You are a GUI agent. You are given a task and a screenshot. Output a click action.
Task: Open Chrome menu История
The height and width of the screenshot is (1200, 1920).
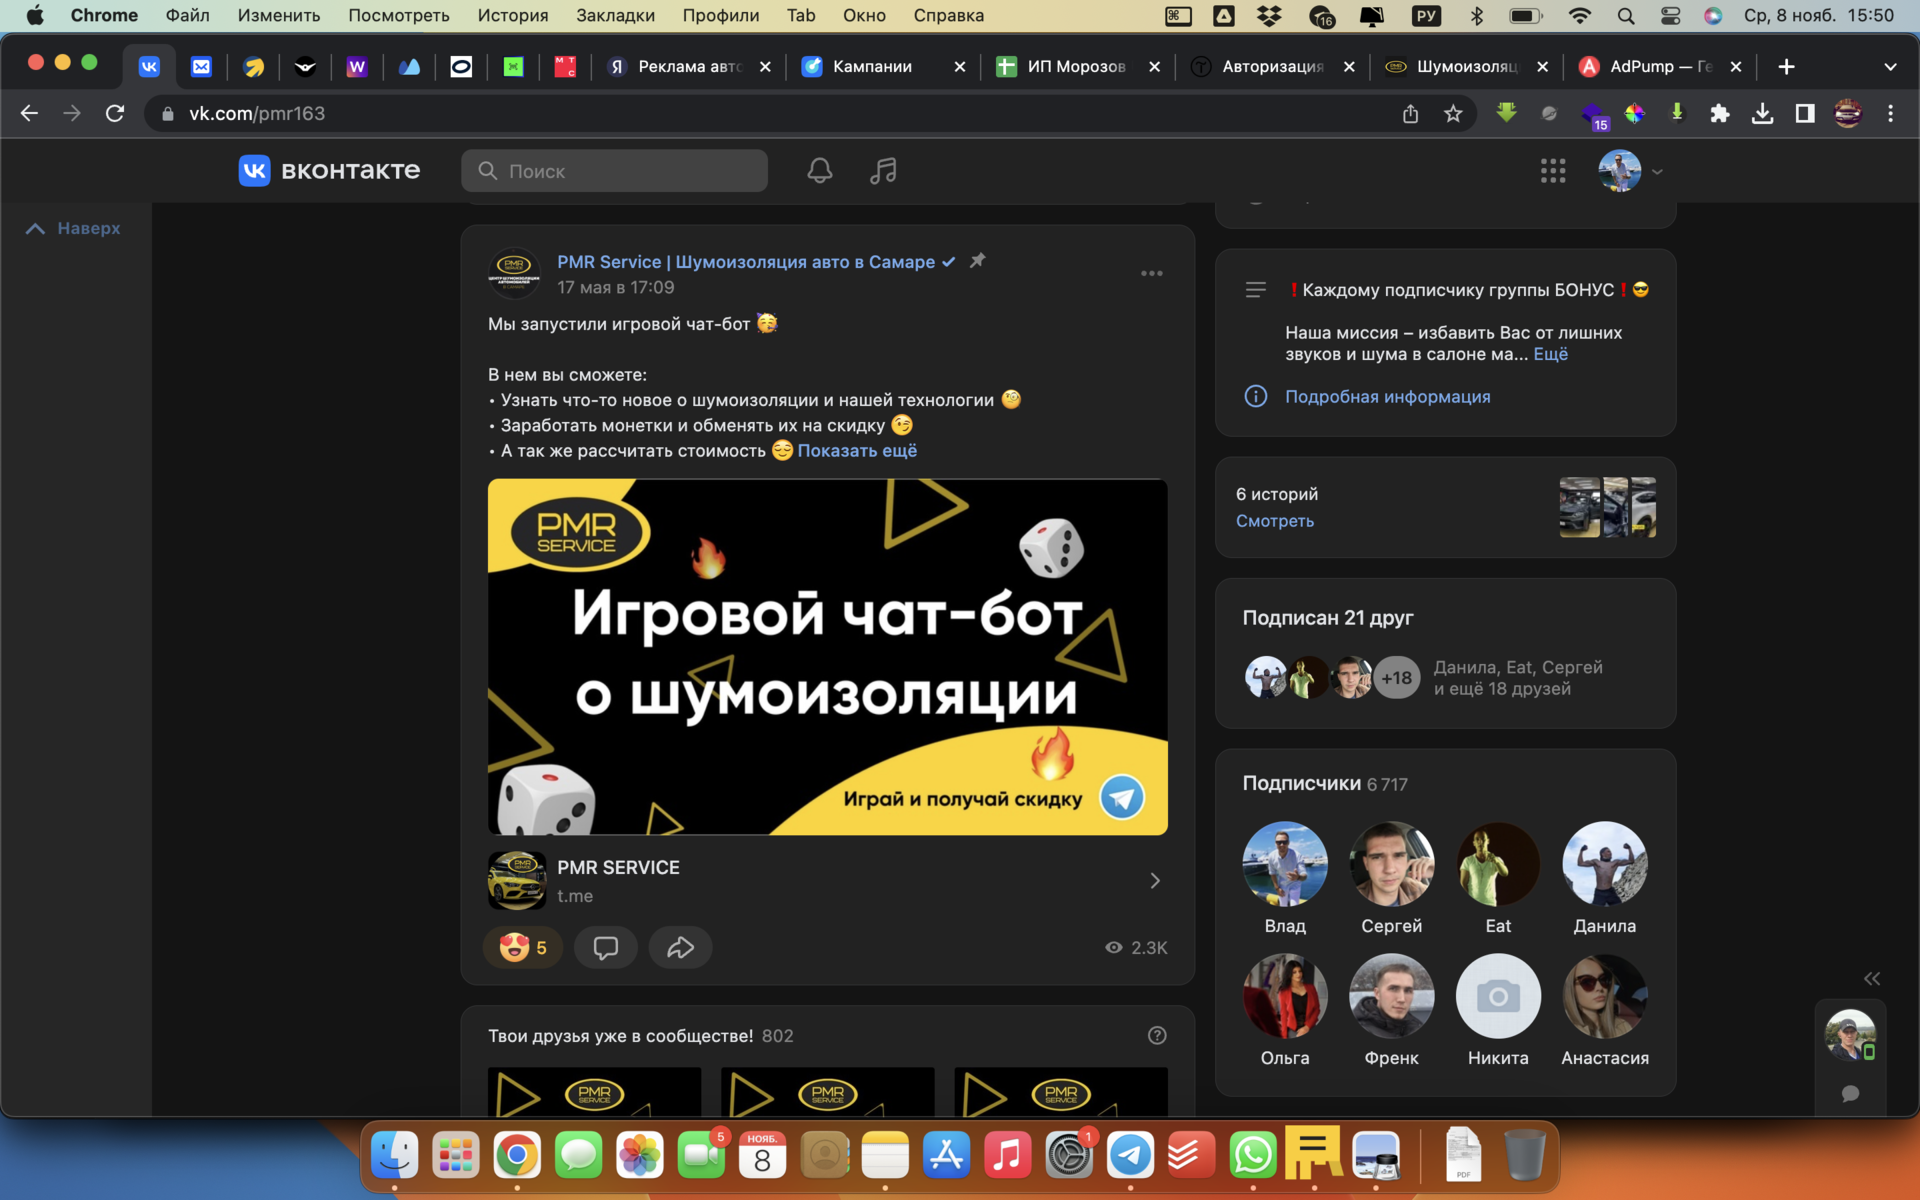pyautogui.click(x=512, y=16)
